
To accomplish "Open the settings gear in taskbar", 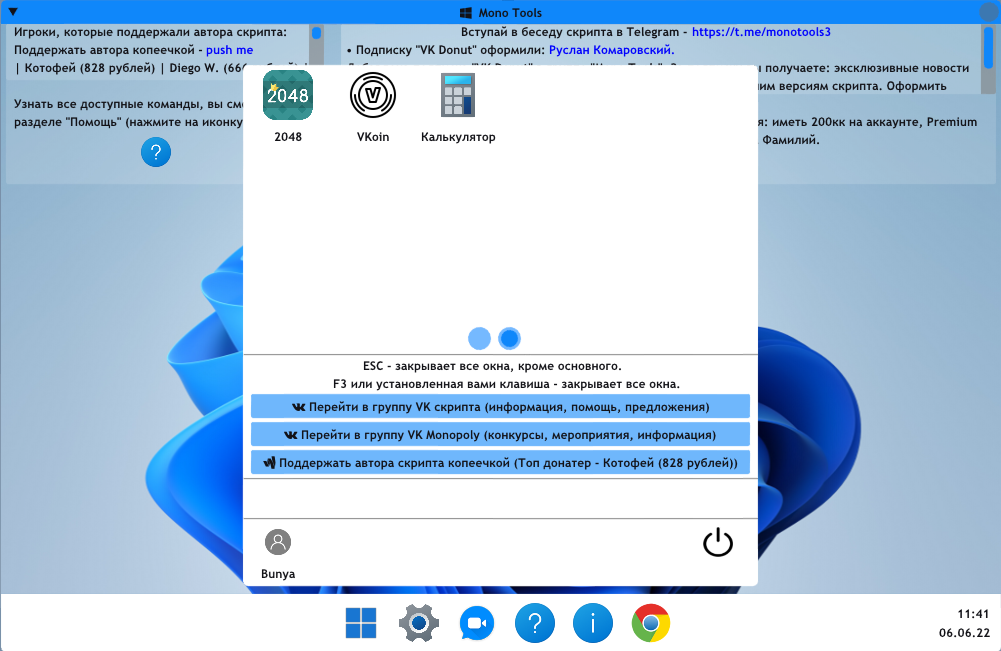I will coord(419,623).
